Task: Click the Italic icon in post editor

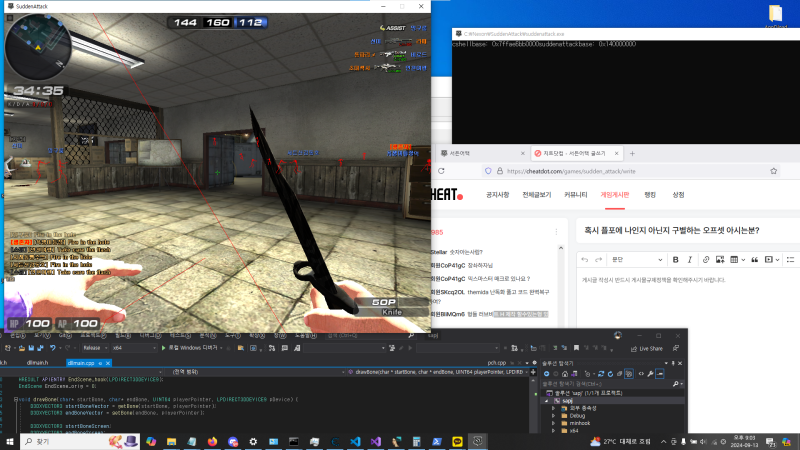Action: (690, 259)
